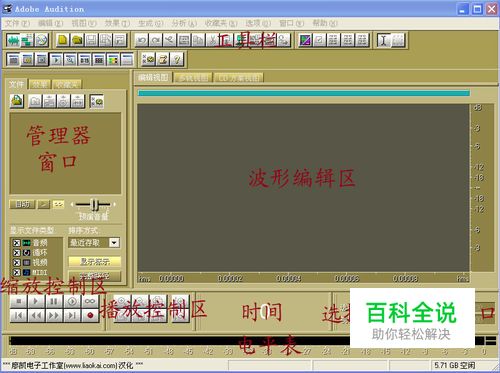Click the Undo arrow icon
This screenshot has height=373, width=500.
point(142,40)
